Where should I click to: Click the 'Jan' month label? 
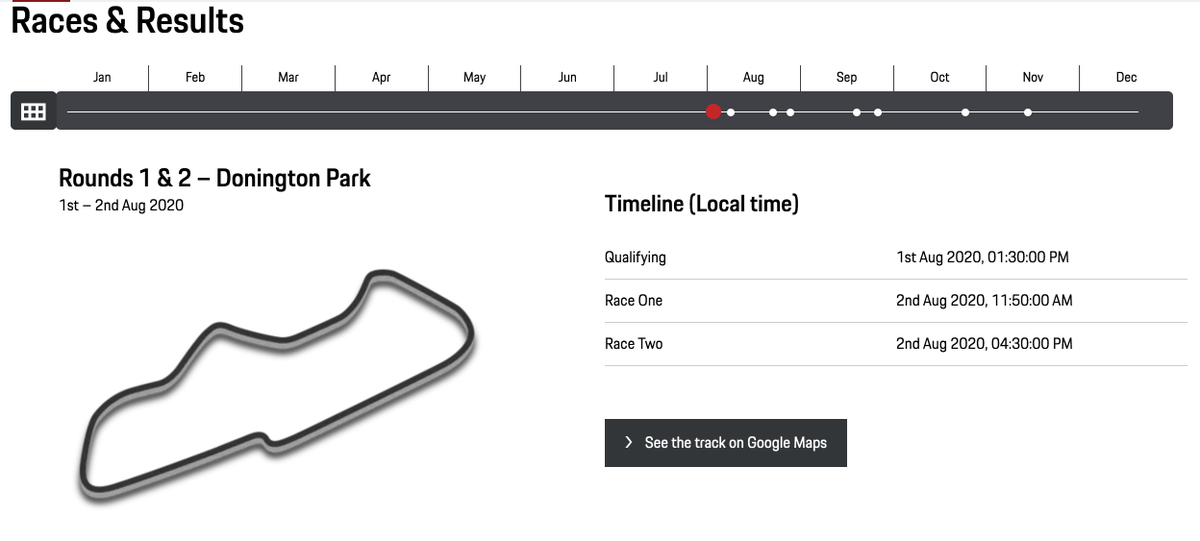click(x=102, y=77)
